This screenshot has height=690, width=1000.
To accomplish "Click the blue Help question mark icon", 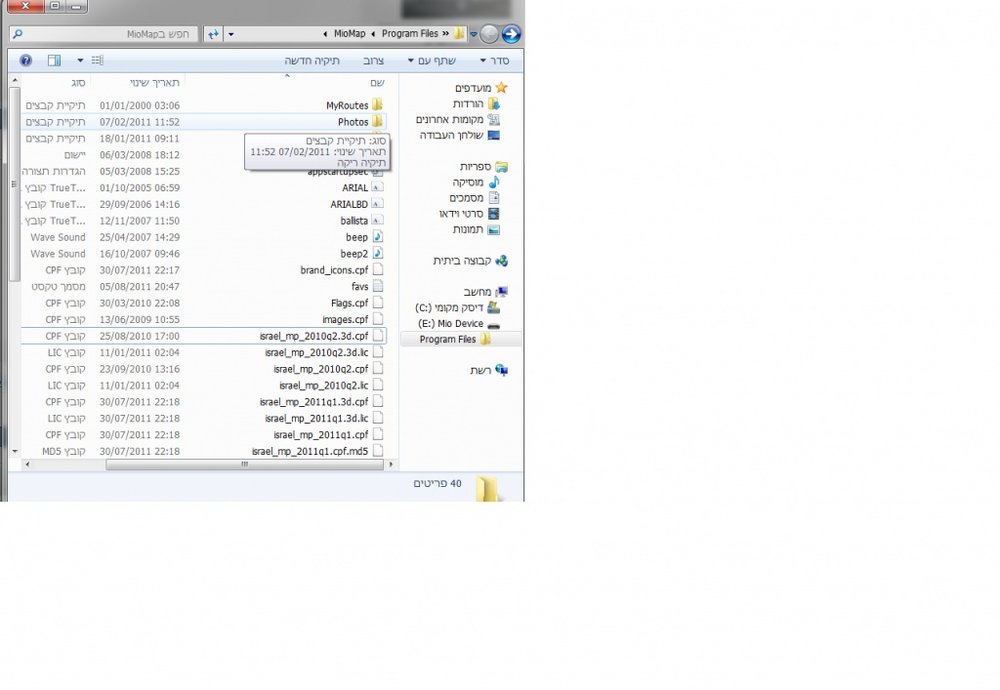I will 26,61.
